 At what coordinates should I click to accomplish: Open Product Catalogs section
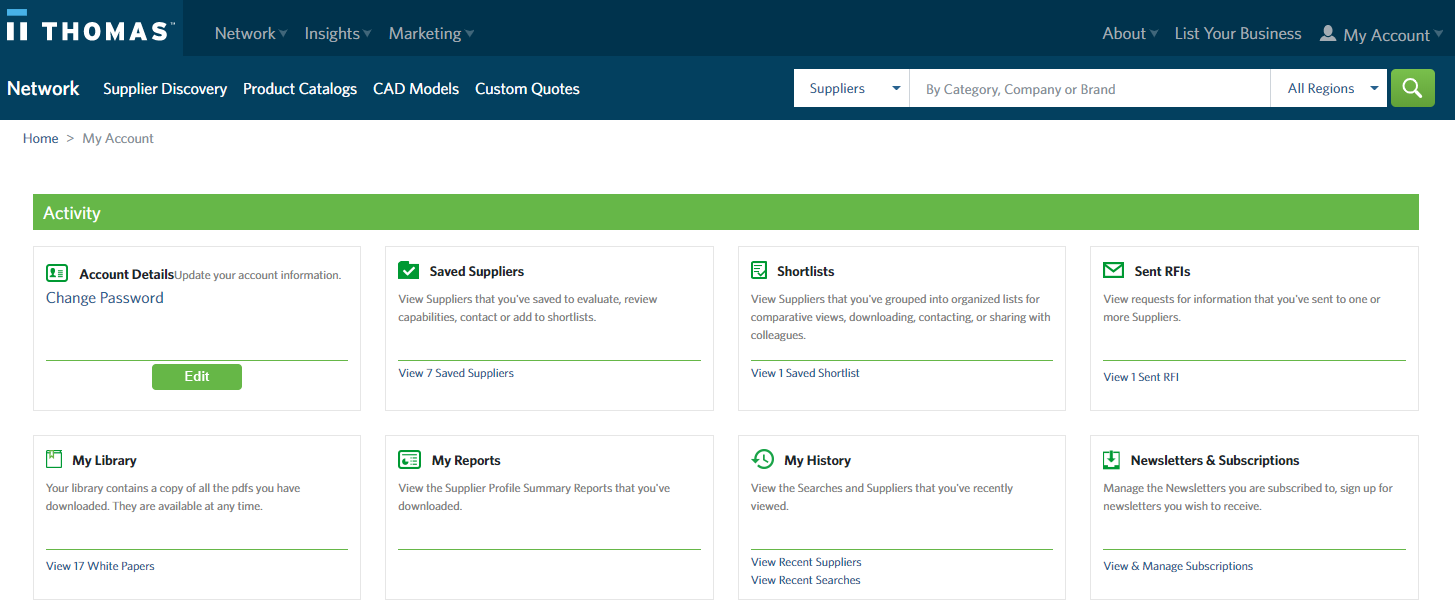(x=300, y=88)
